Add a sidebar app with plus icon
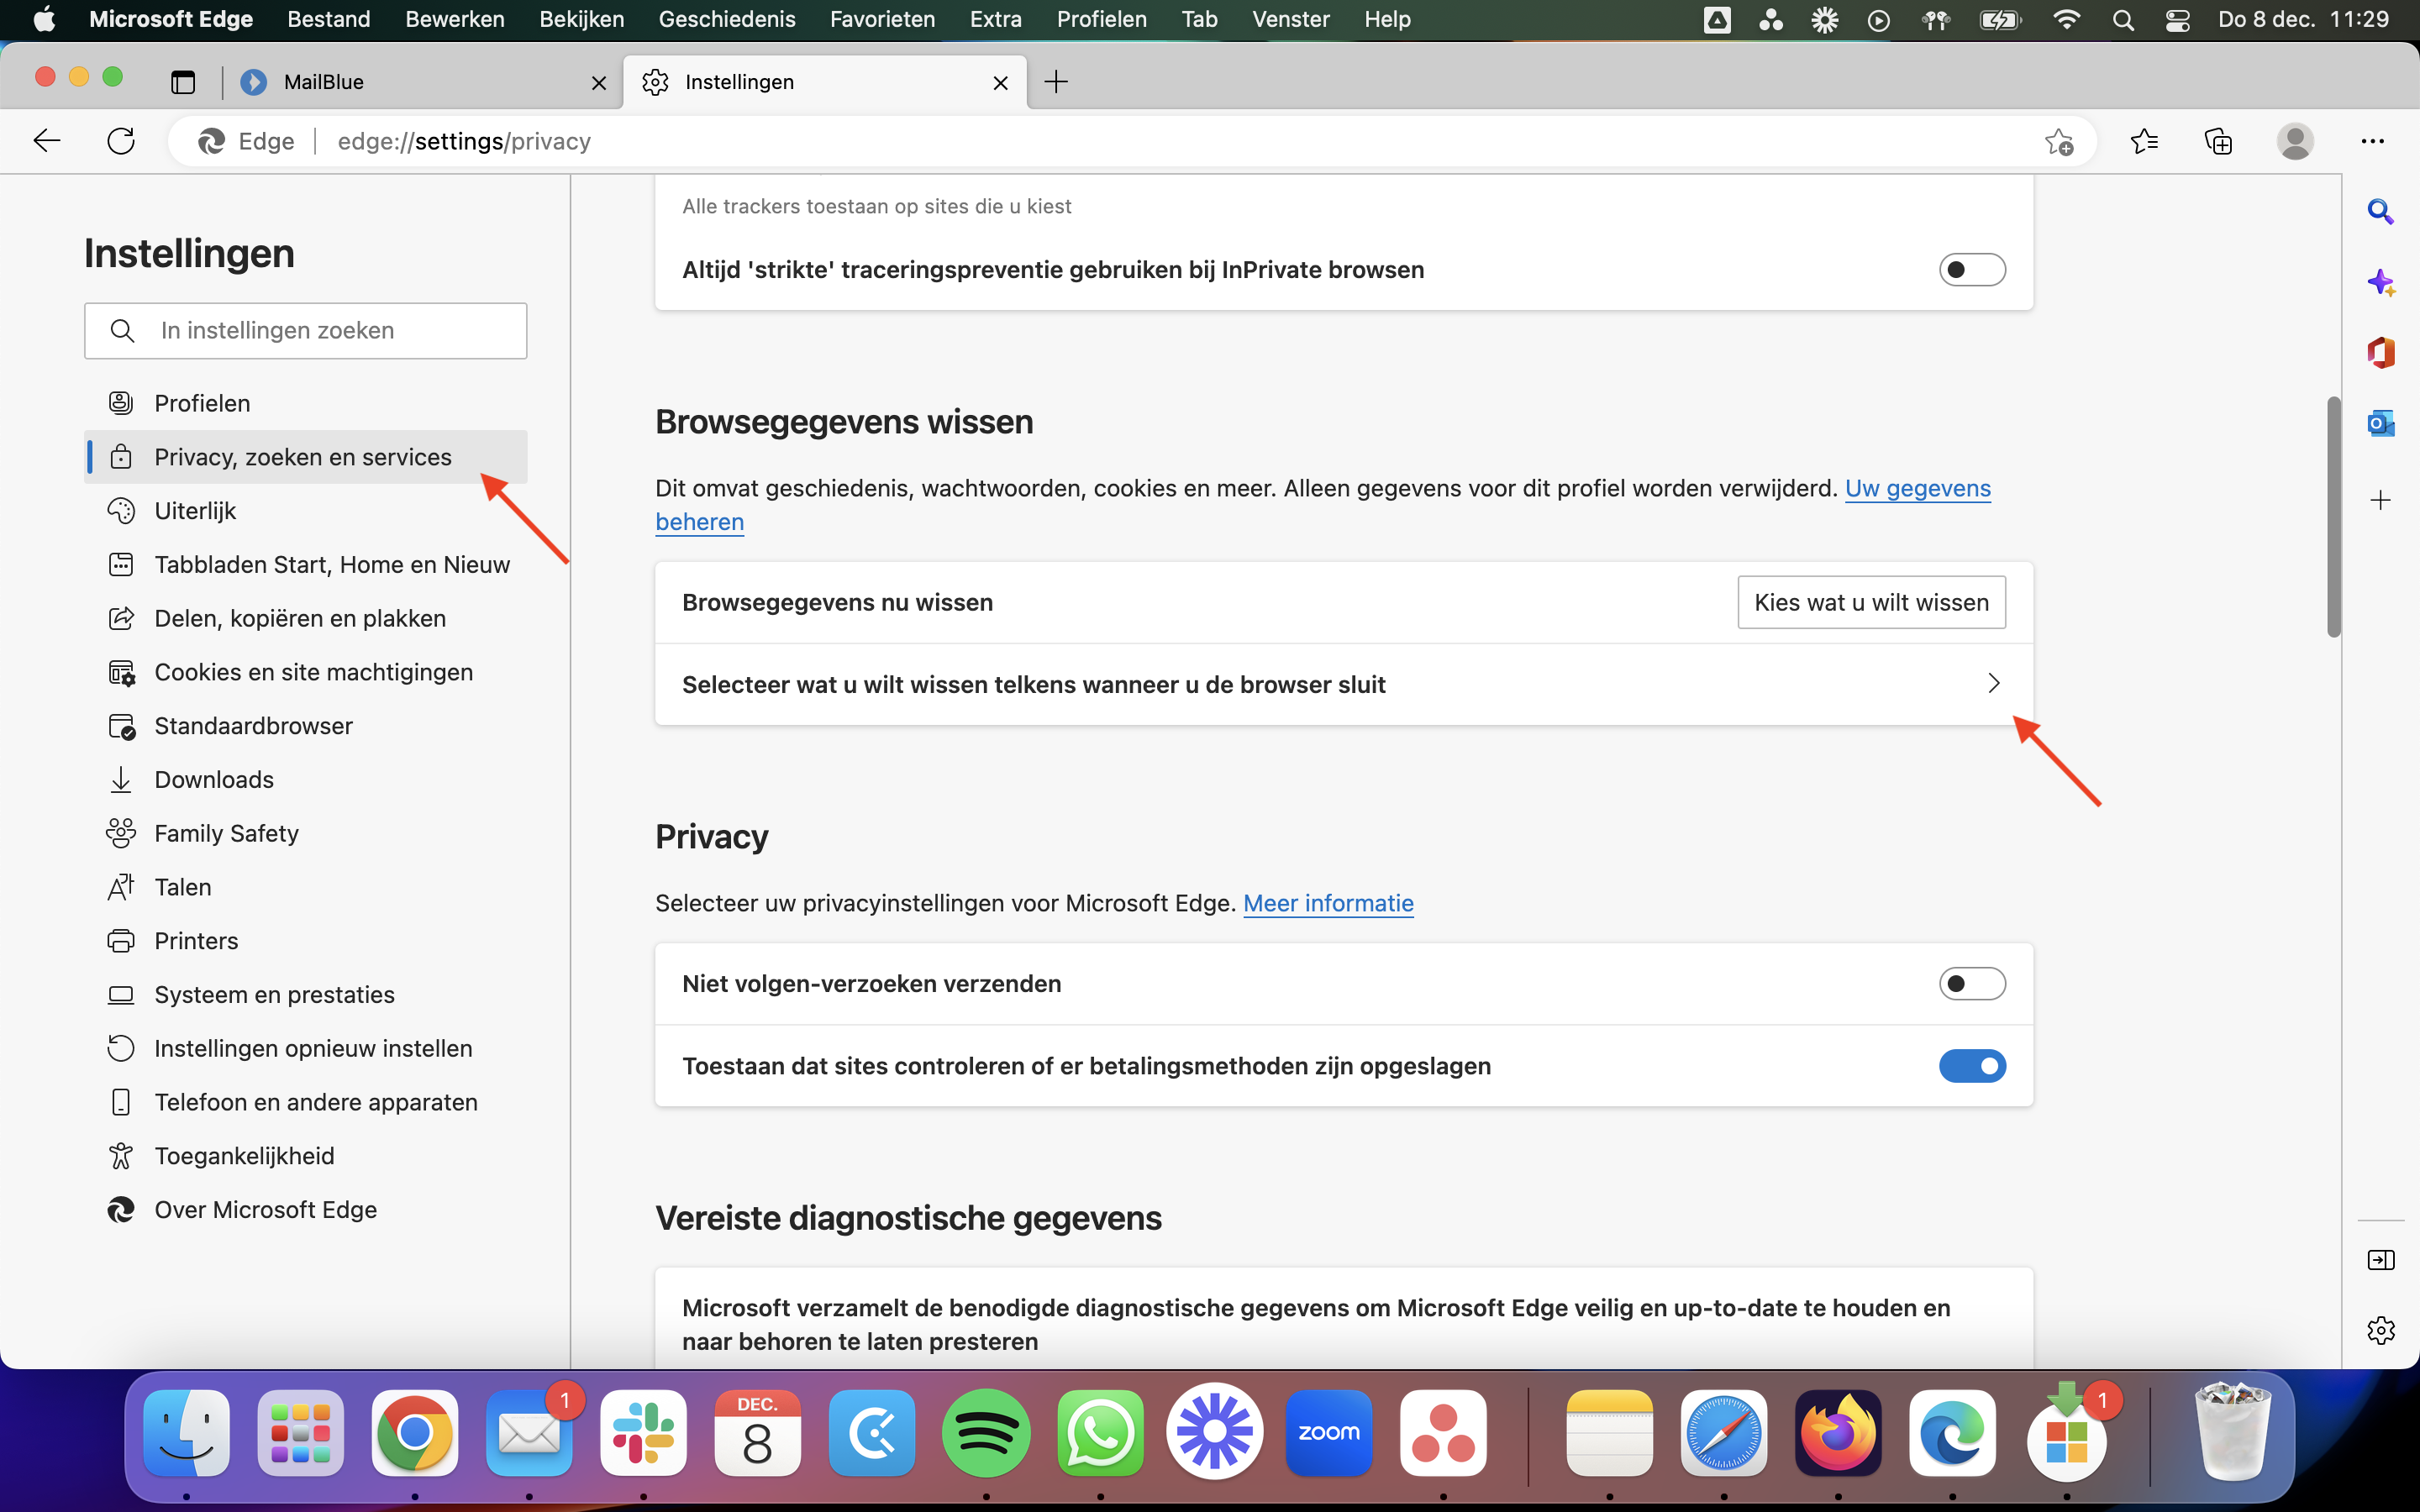The image size is (2420, 1512). pyautogui.click(x=2380, y=499)
